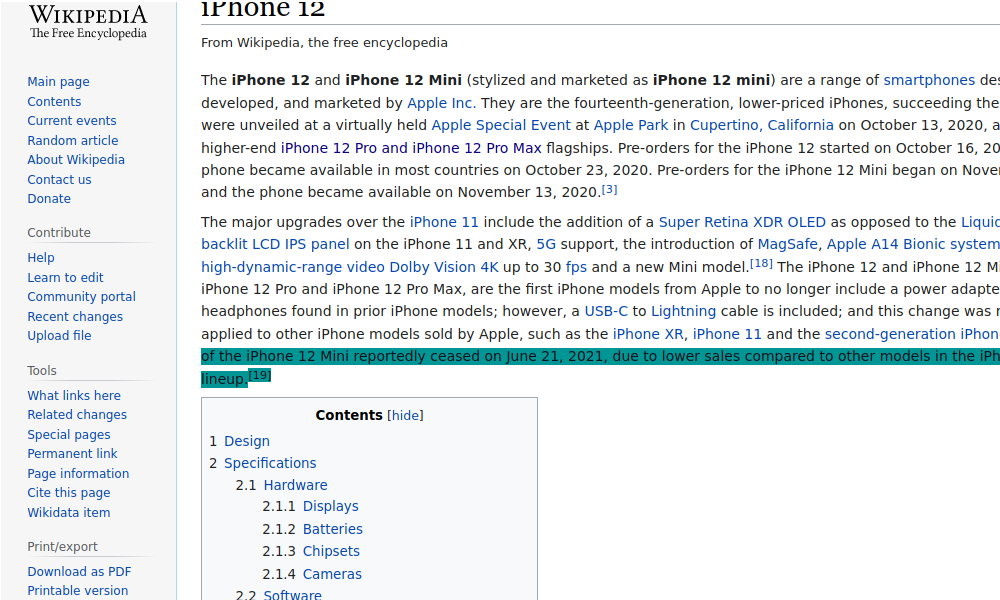Jump to Software subsection in contents

tap(292, 594)
